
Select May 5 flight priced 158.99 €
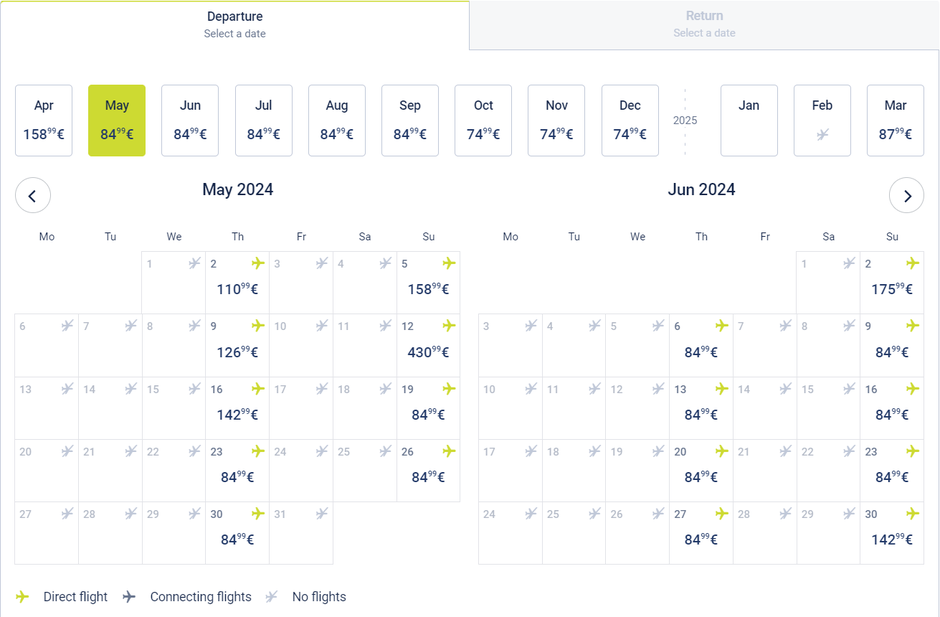pos(428,283)
